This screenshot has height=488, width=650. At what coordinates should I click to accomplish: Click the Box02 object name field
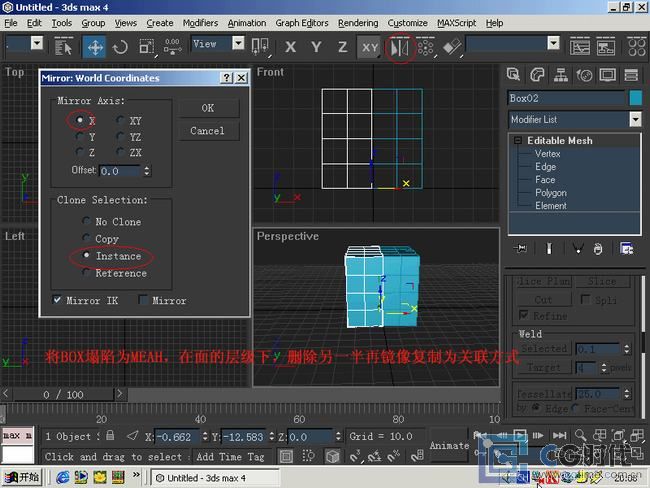click(566, 98)
